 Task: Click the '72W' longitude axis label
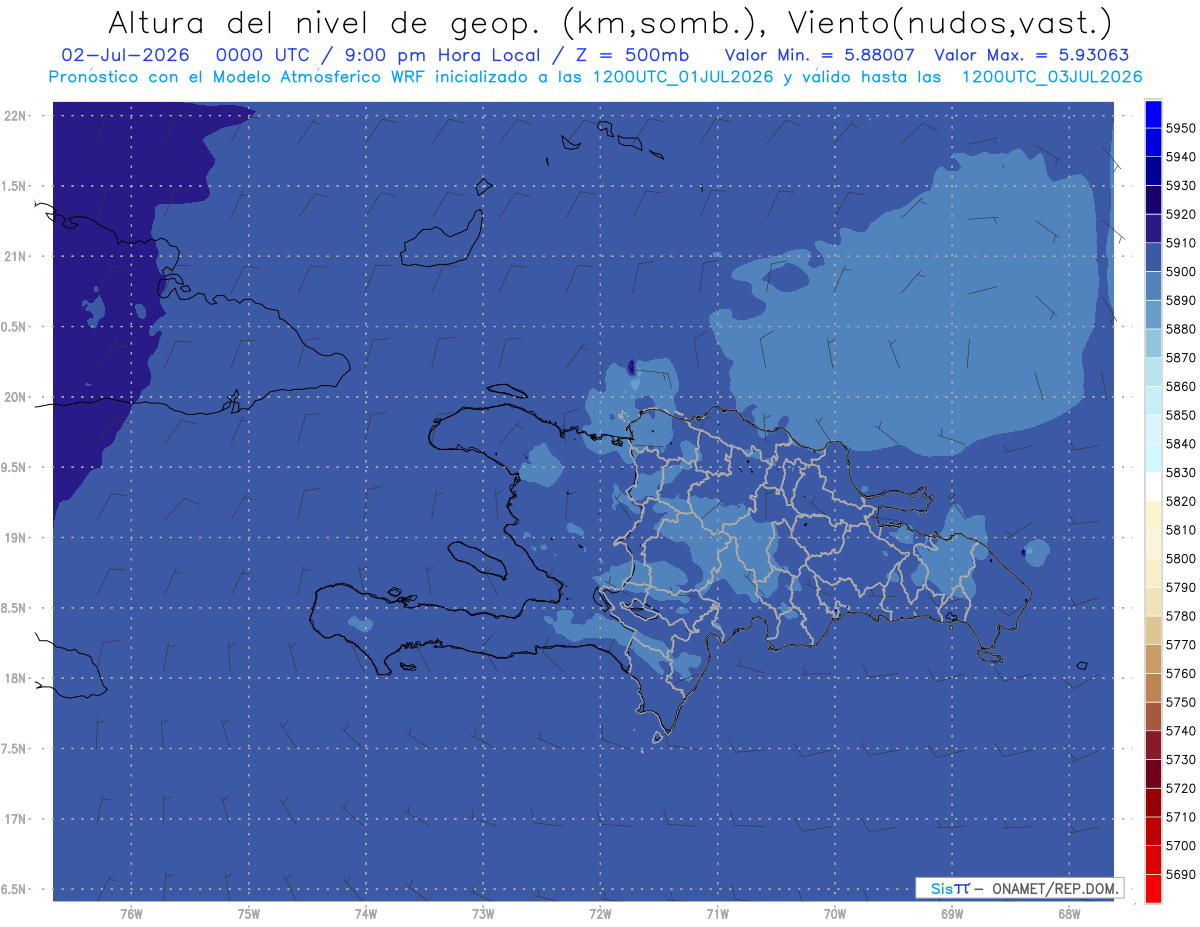tap(600, 913)
